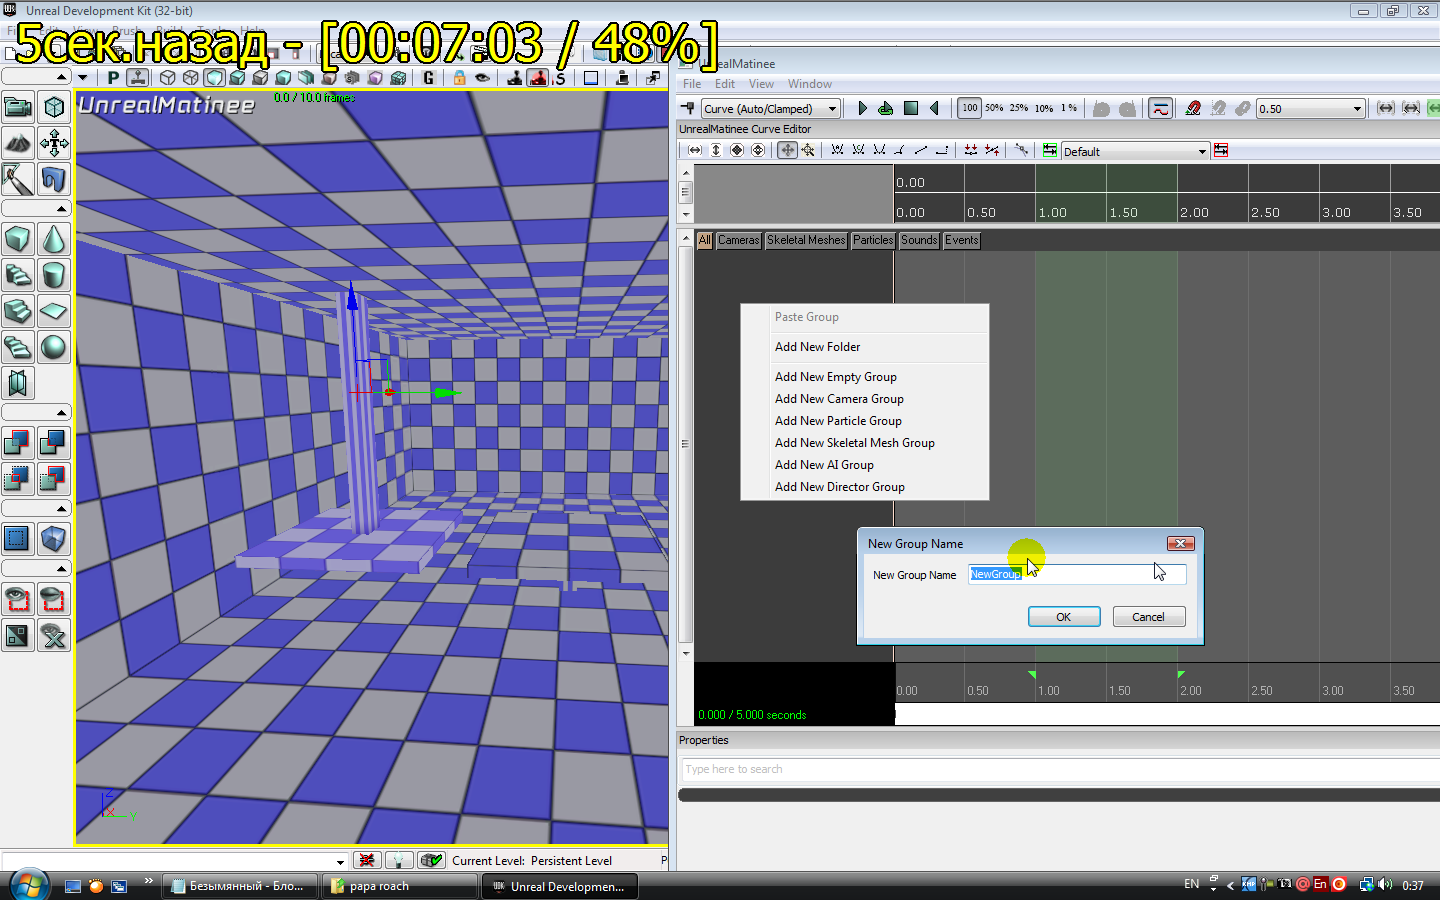Open the Default curve tab dropdown

(x=1135, y=151)
